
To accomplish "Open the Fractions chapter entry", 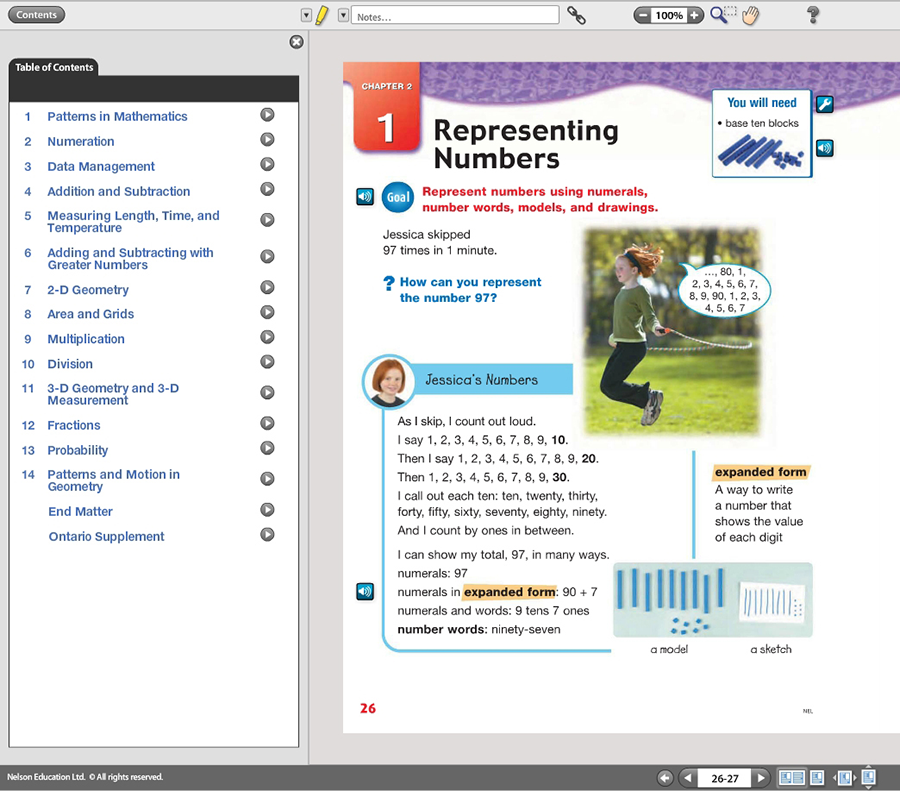I will click(x=73, y=425).
